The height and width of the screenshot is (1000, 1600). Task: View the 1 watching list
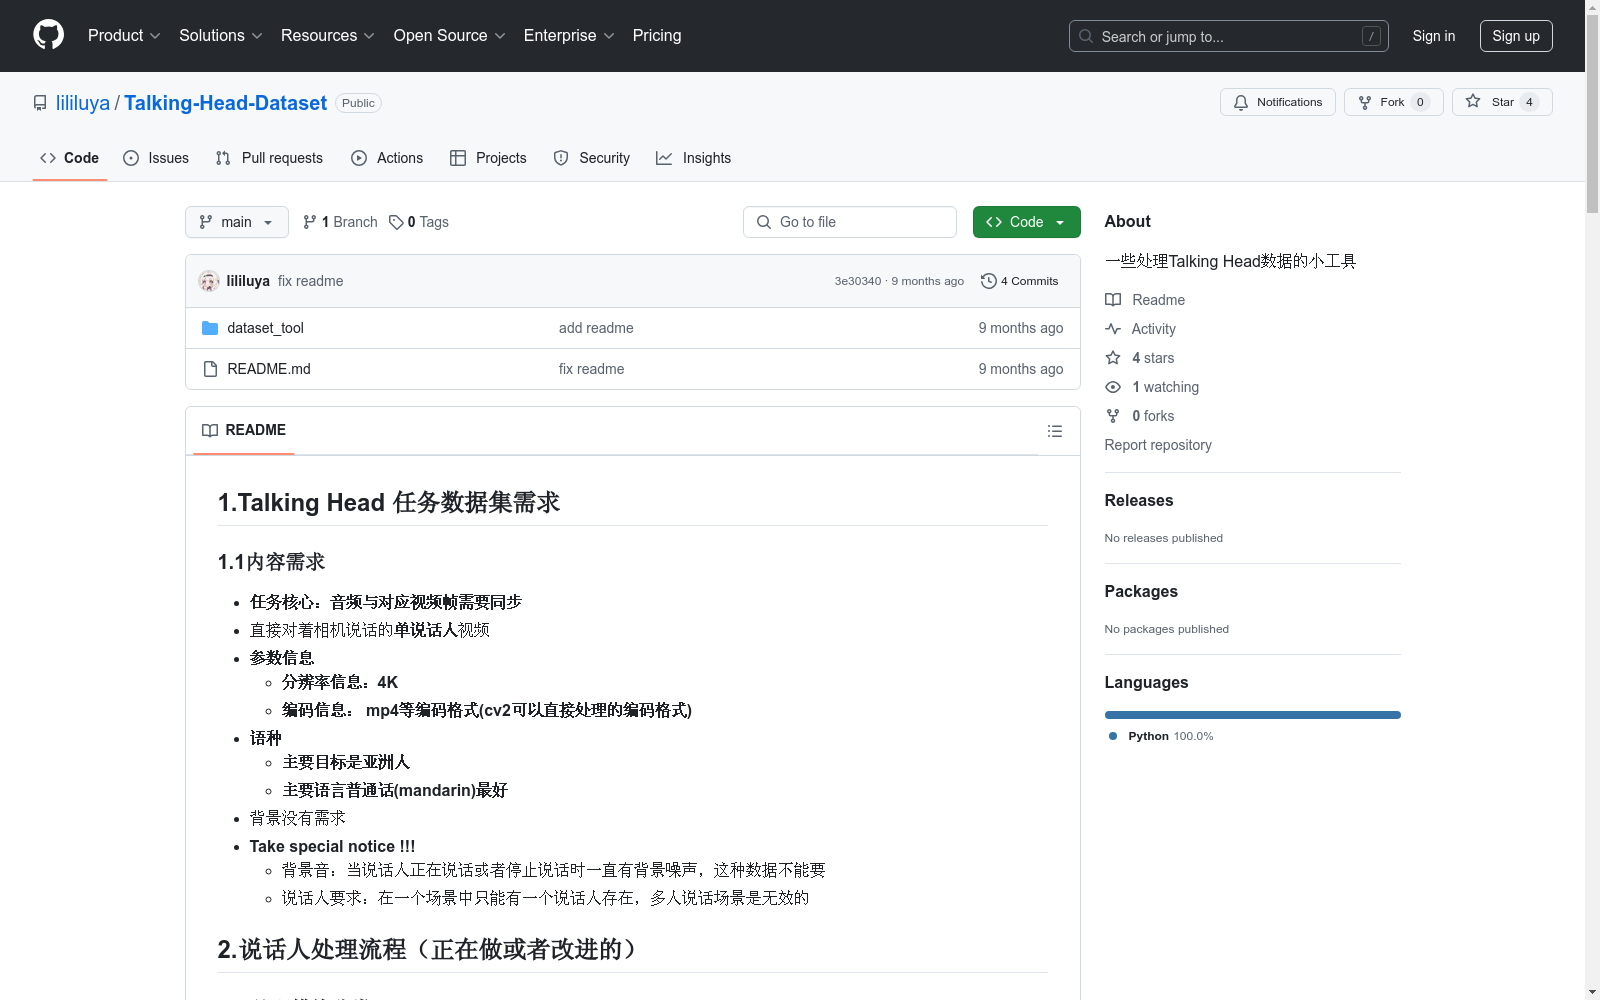[1152, 387]
